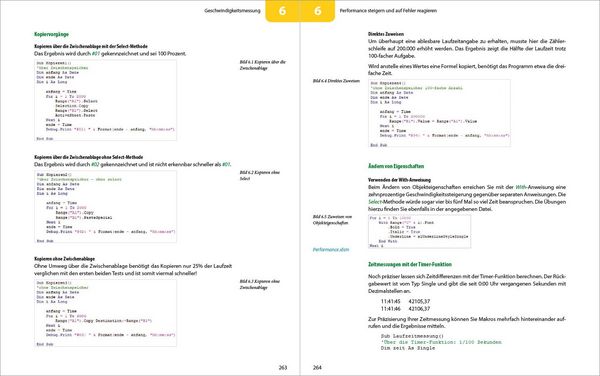The width and height of the screenshot is (600, 376).
Task: Click the code listing for Bild 6.1
Action: pos(106,100)
